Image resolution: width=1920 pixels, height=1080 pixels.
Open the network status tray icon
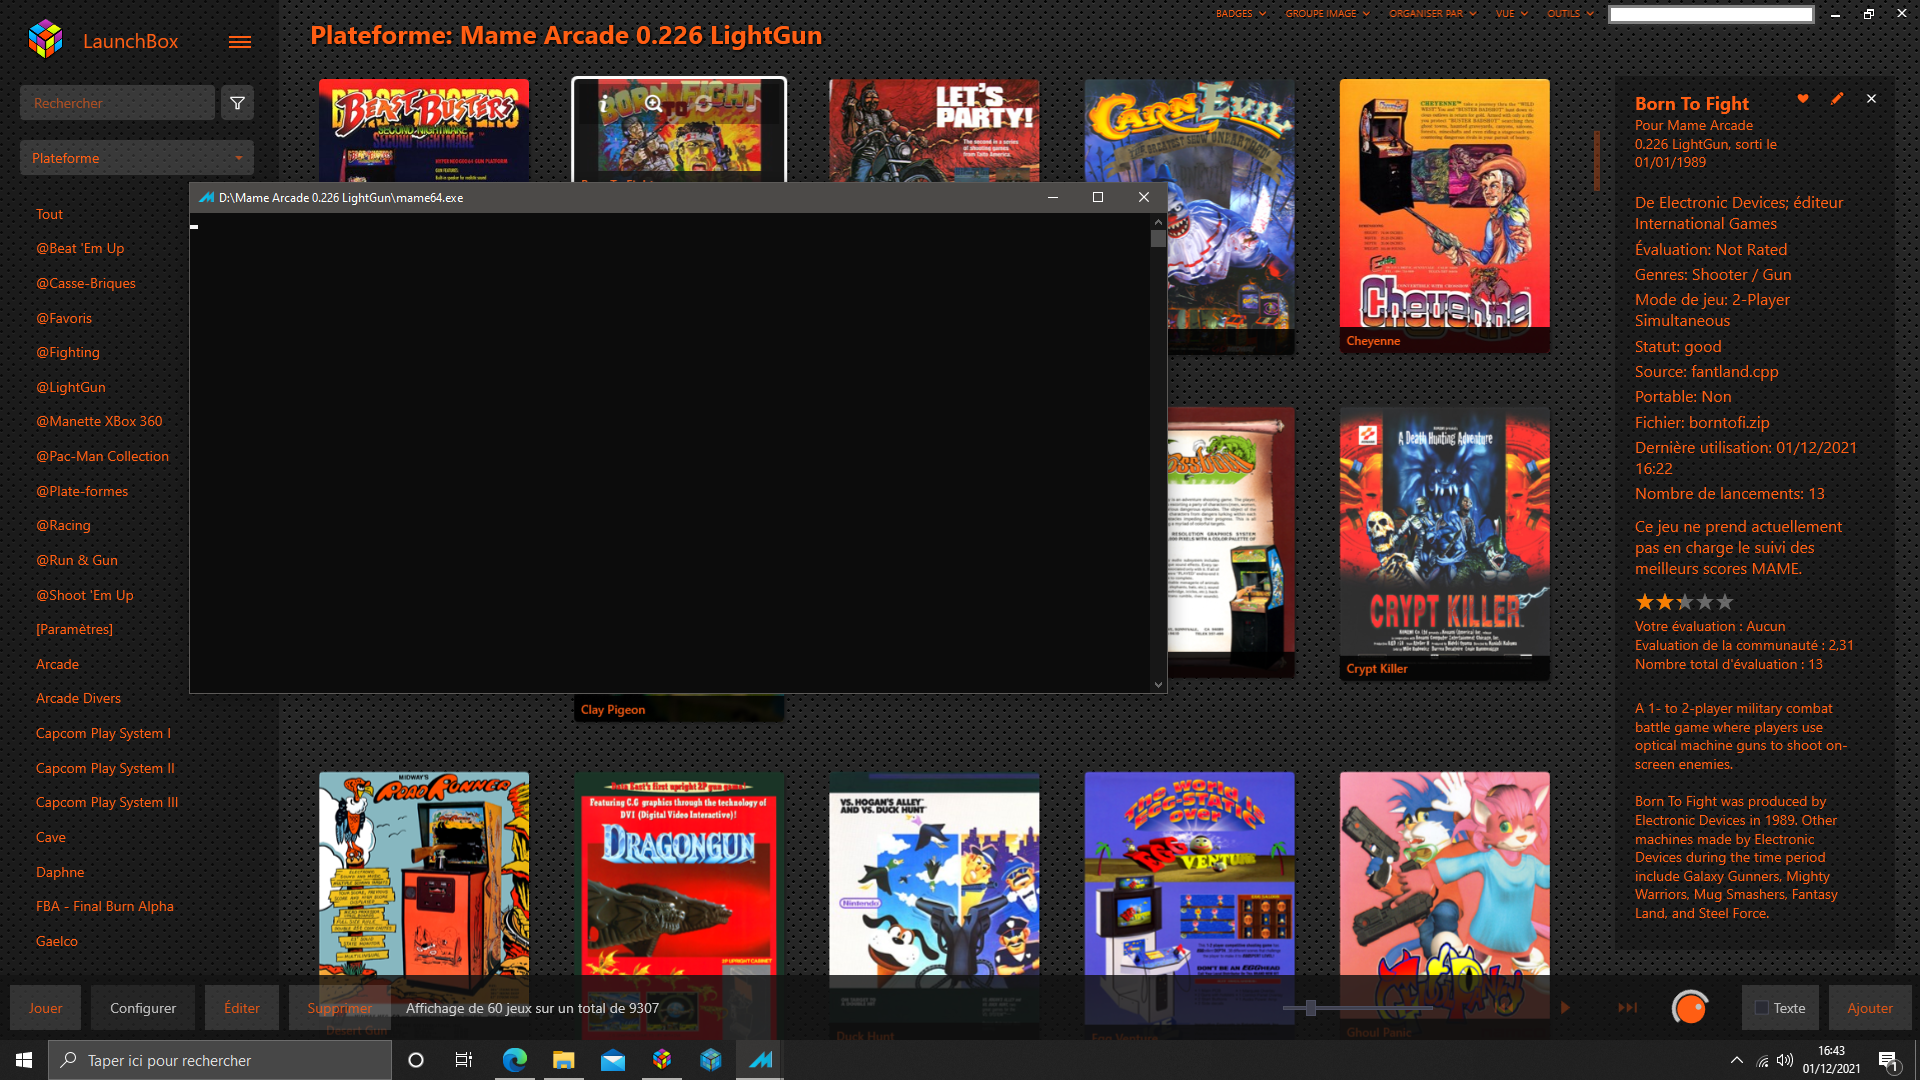1762,1061
